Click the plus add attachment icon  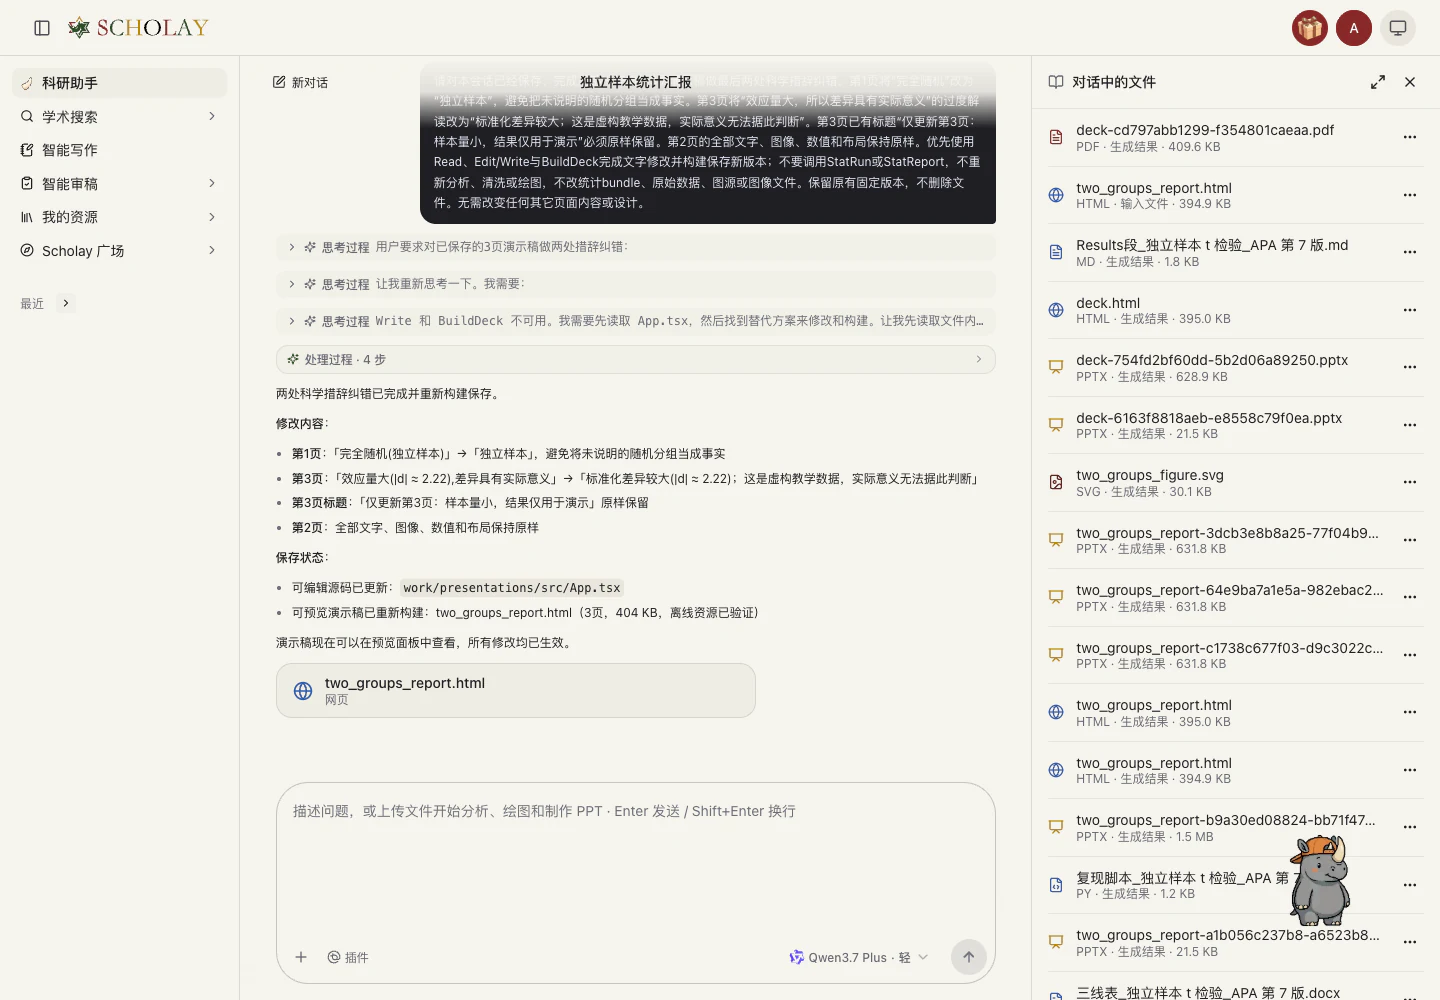301,957
